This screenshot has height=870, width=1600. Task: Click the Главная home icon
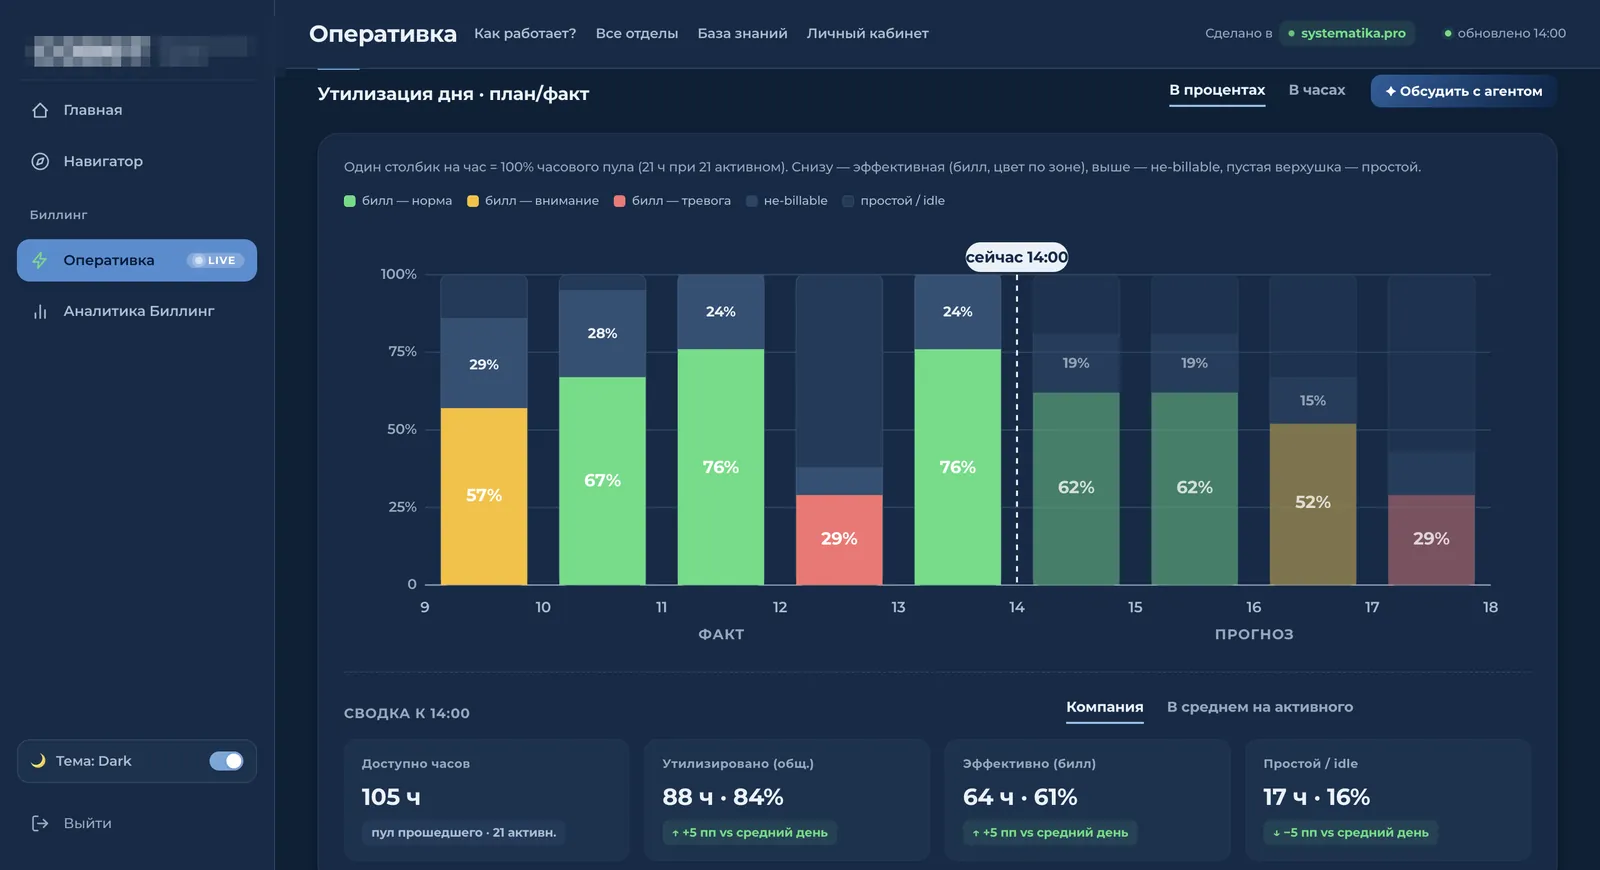point(40,110)
